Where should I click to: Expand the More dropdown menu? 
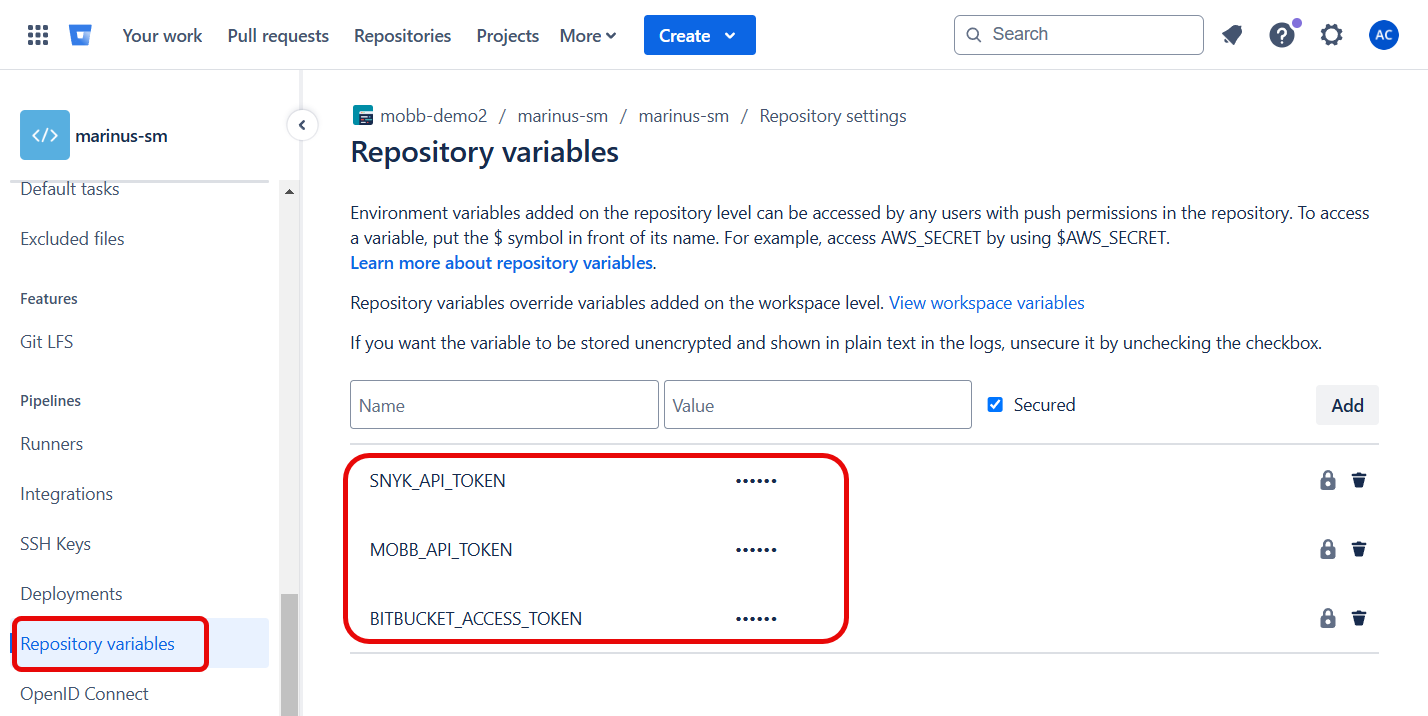(588, 36)
